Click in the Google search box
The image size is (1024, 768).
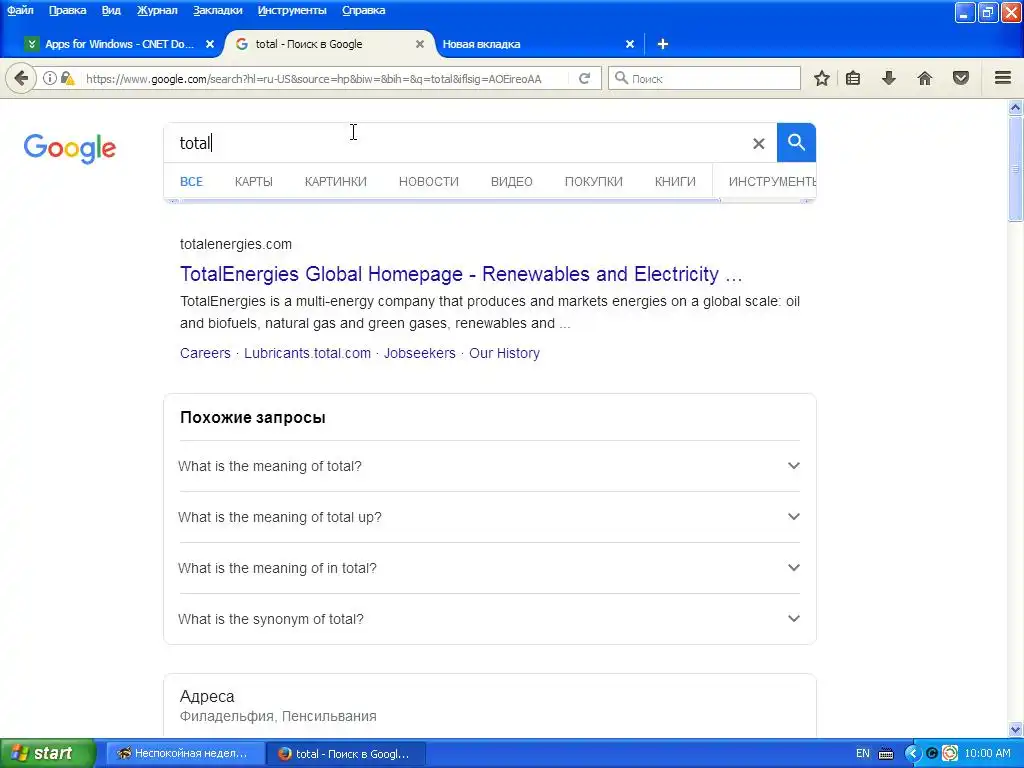(457, 143)
